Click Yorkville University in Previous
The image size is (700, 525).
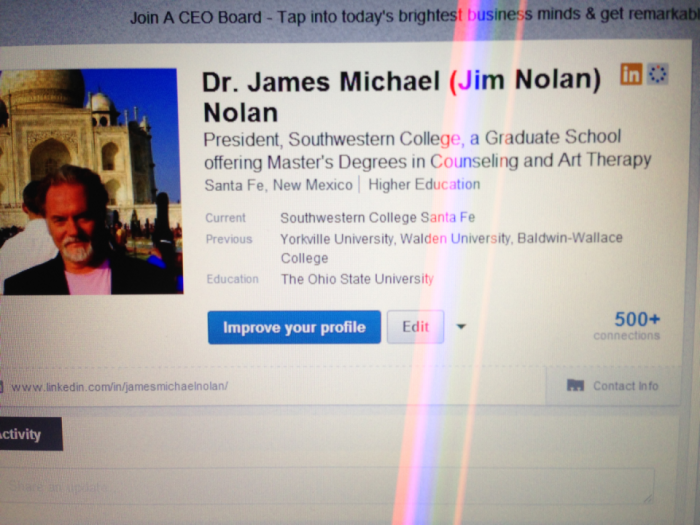(x=337, y=239)
